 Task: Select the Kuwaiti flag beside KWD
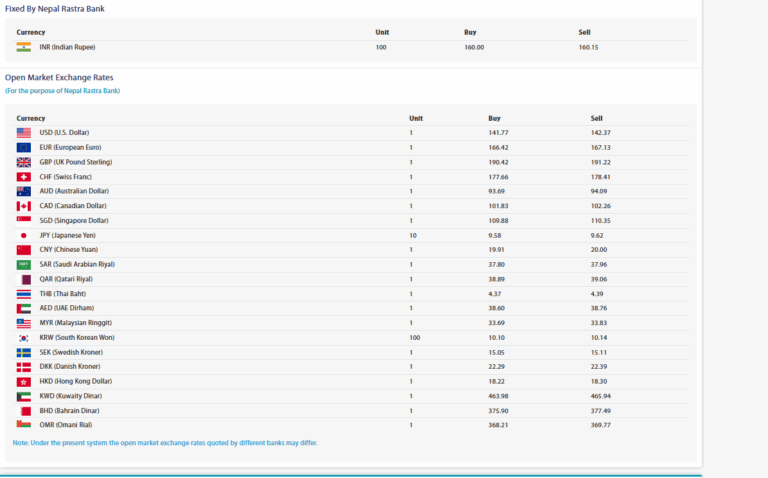tap(24, 396)
